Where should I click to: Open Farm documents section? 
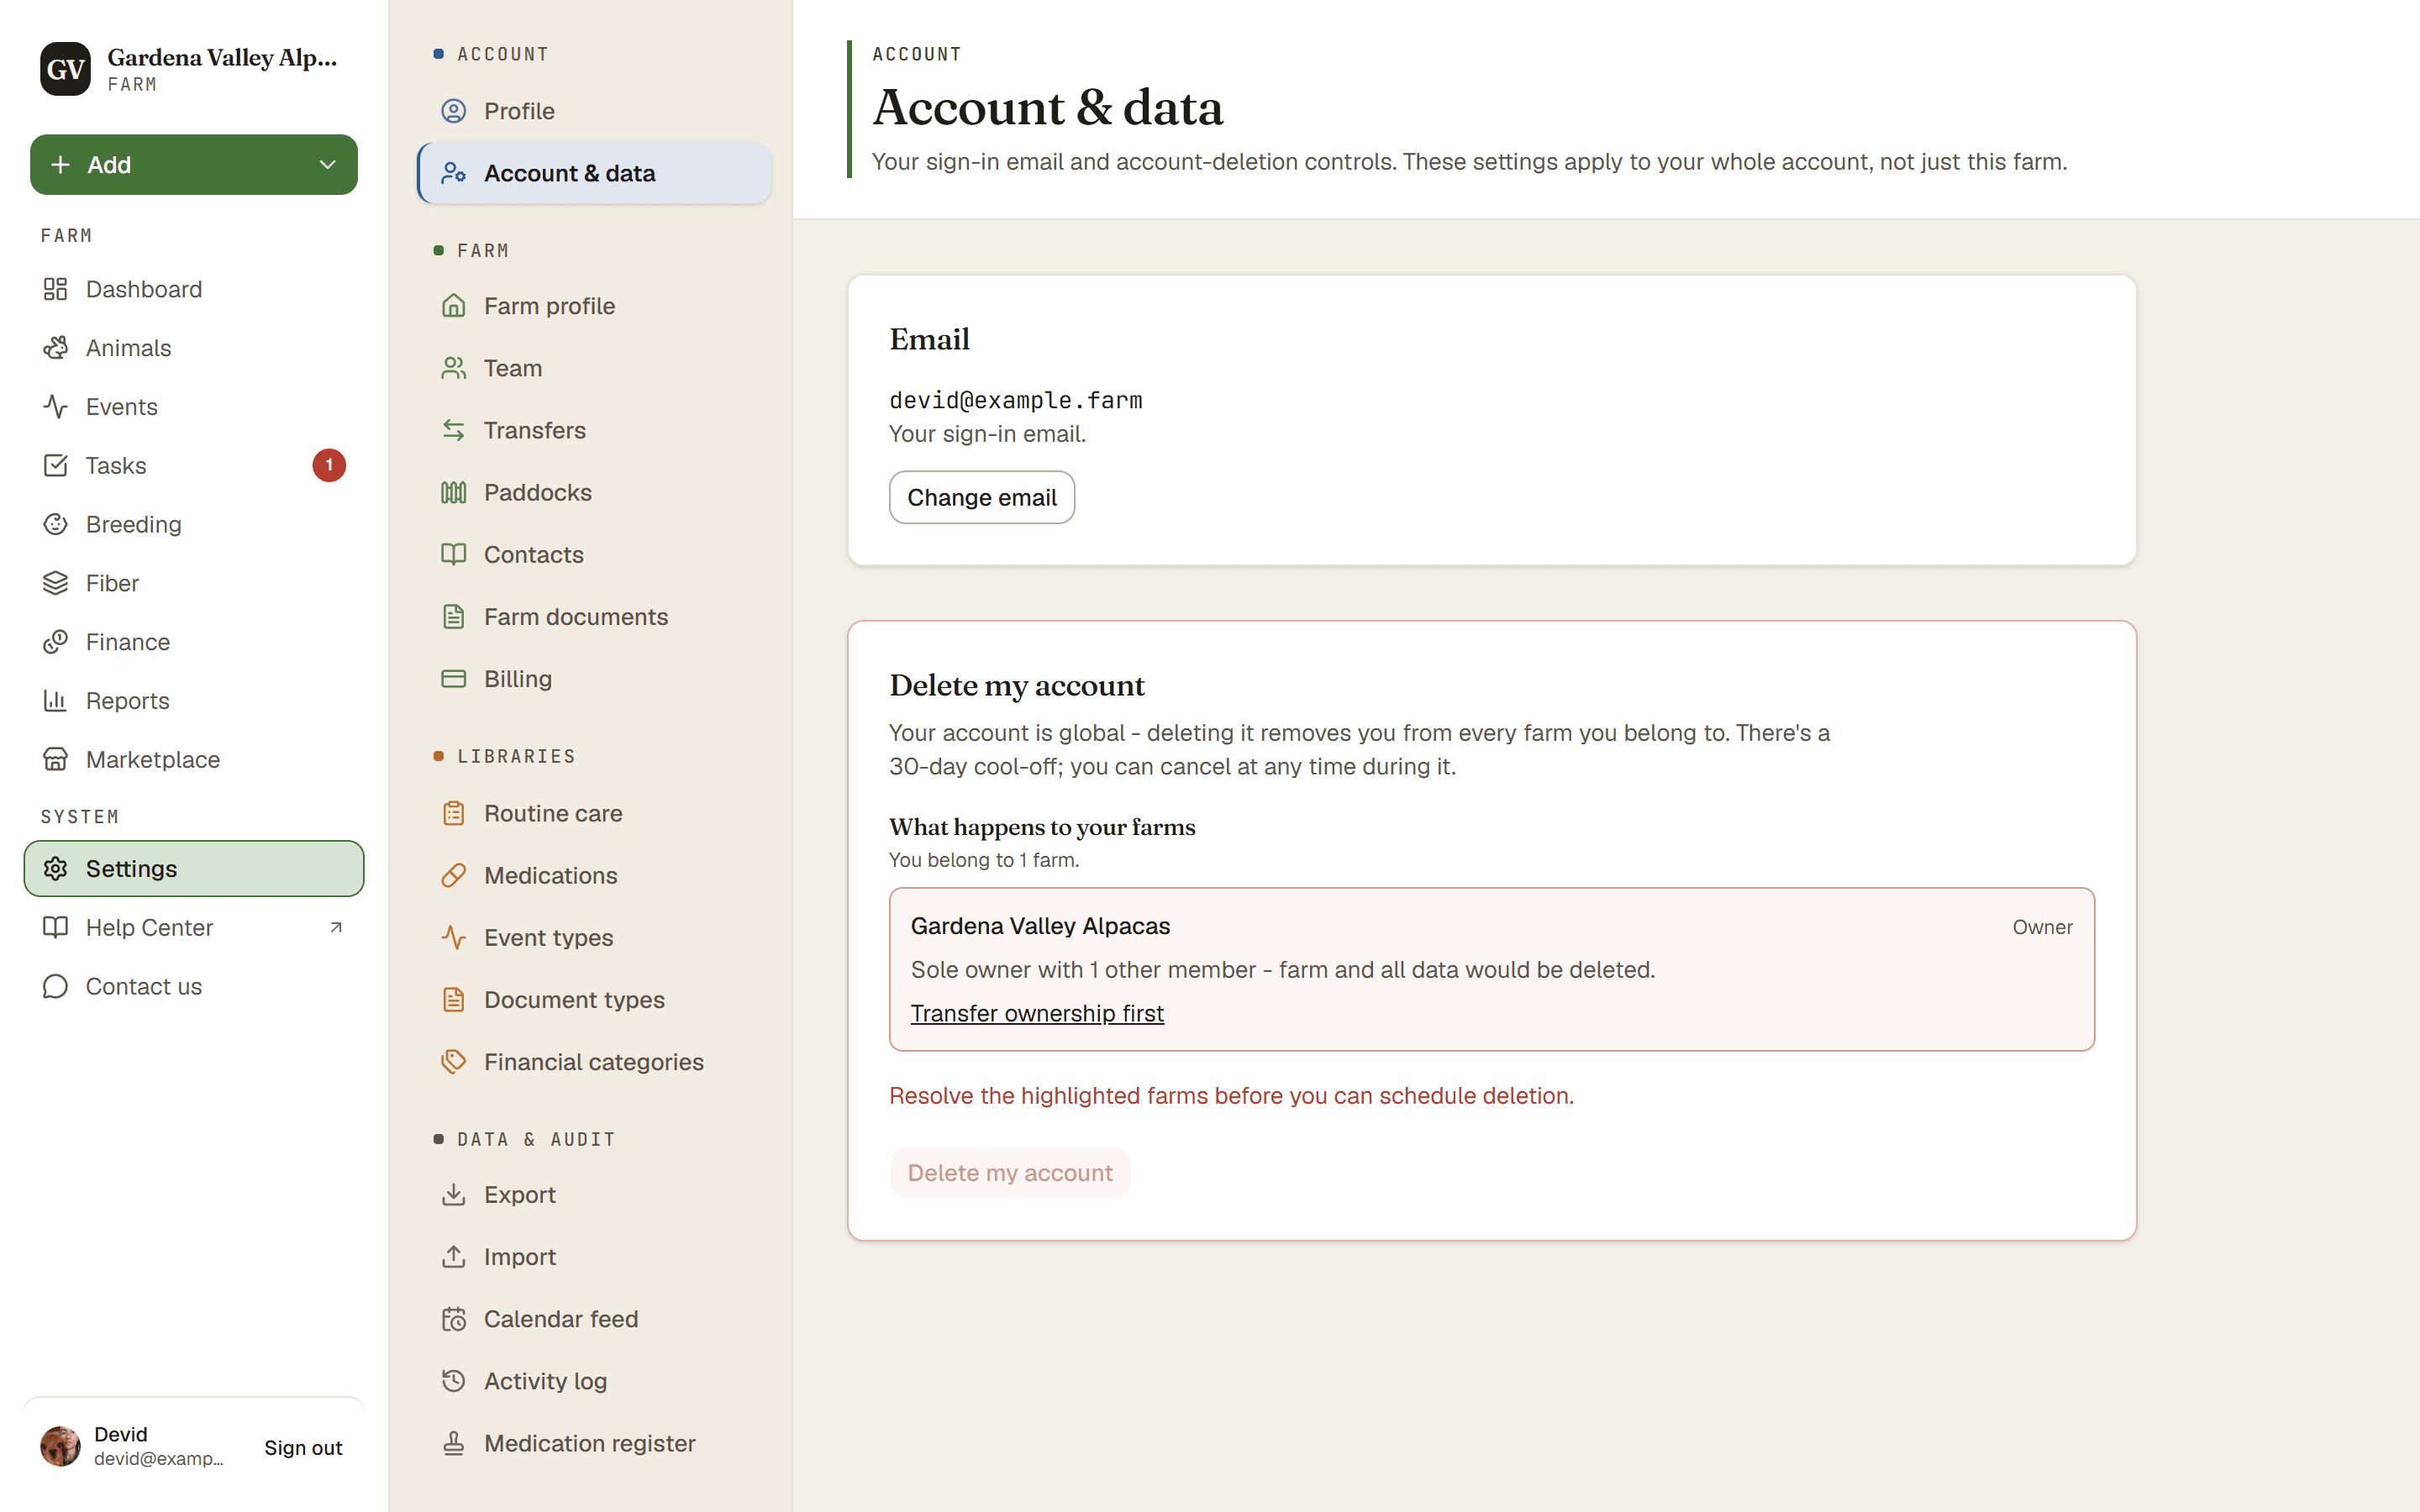tap(595, 617)
